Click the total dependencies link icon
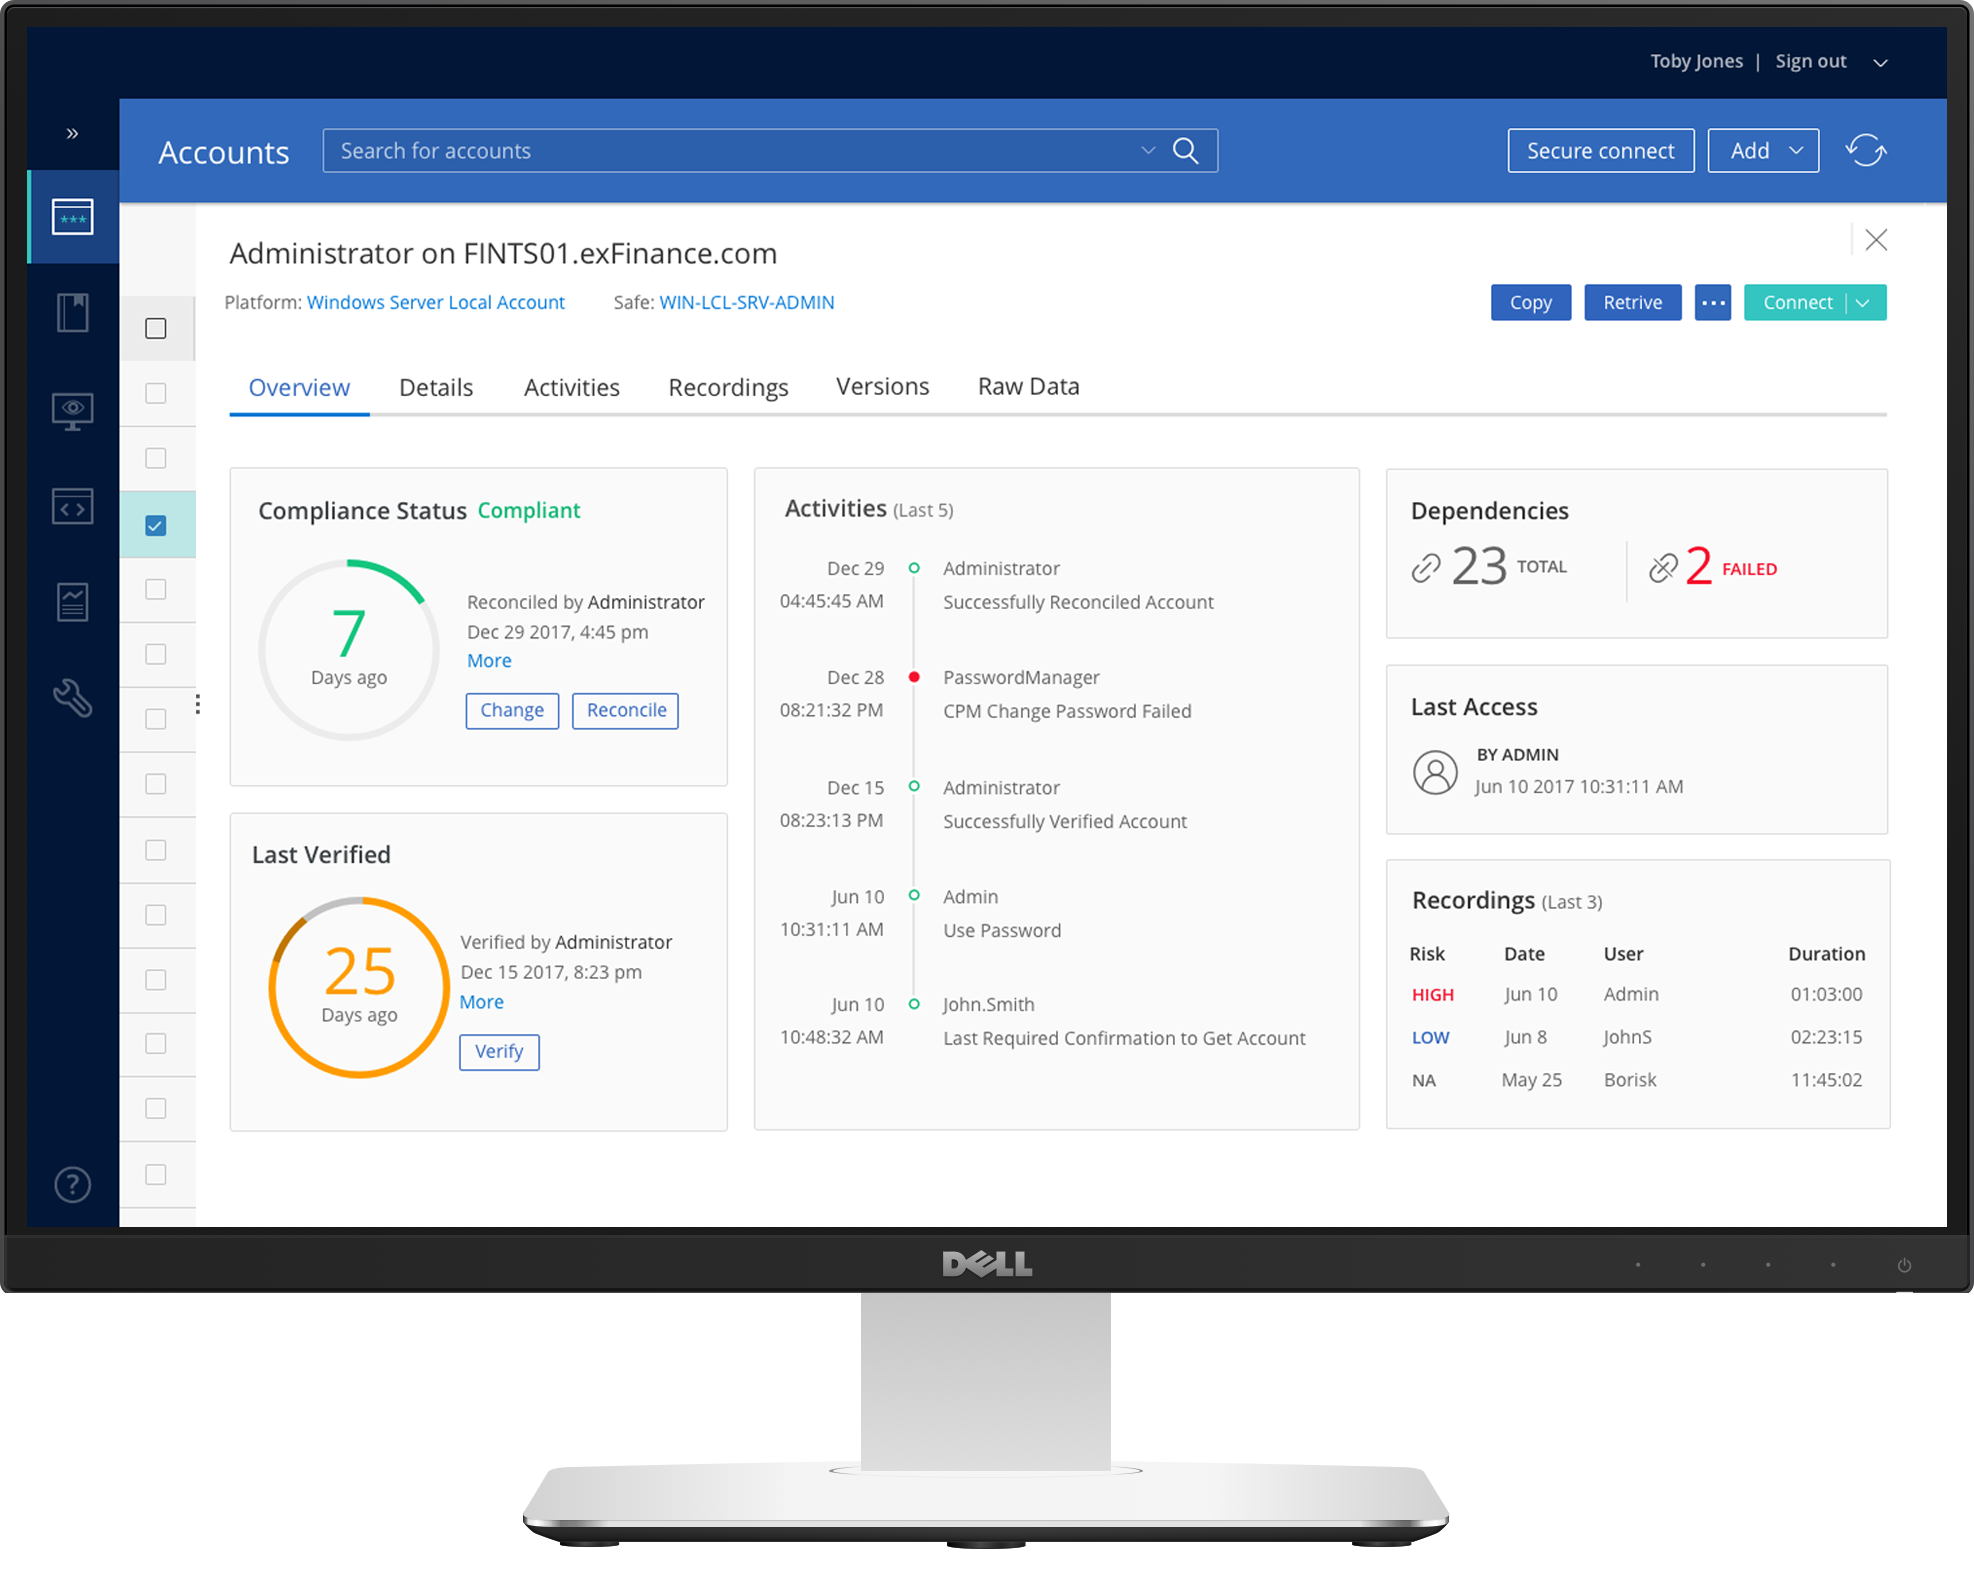Screen dimensions: 1974x1593 pos(1427,568)
